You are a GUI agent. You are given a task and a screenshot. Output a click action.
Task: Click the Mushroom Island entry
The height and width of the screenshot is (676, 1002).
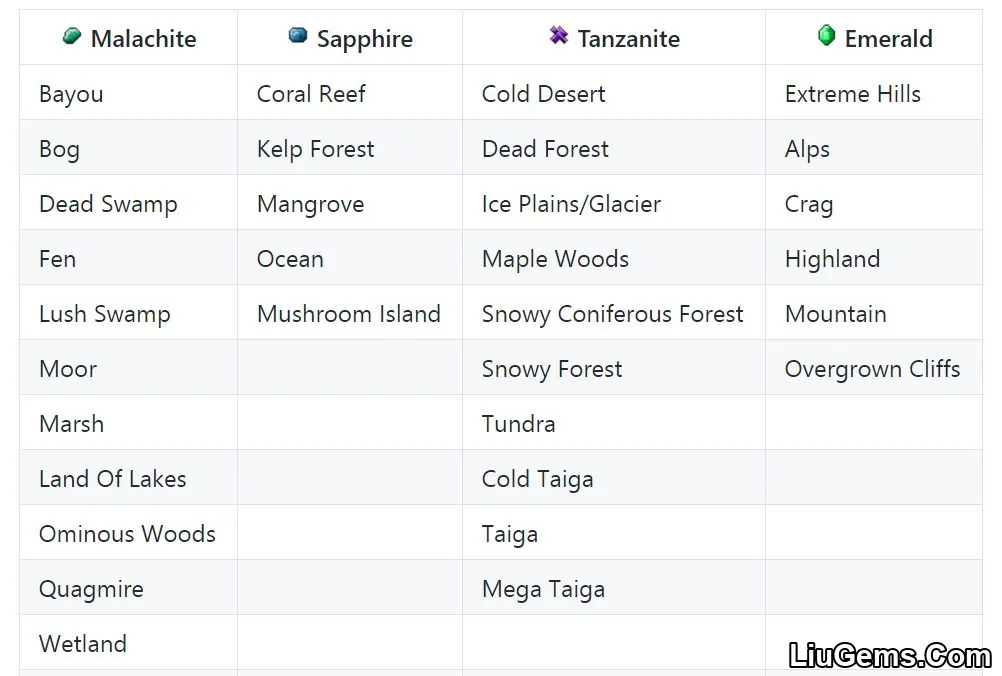pyautogui.click(x=349, y=314)
